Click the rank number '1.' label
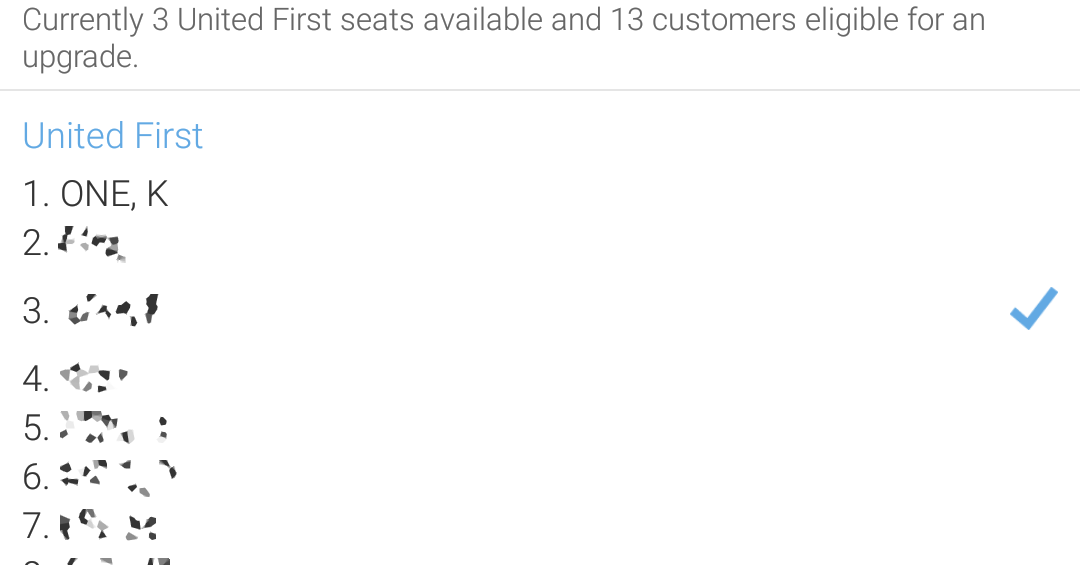1080x565 pixels. [x=36, y=194]
